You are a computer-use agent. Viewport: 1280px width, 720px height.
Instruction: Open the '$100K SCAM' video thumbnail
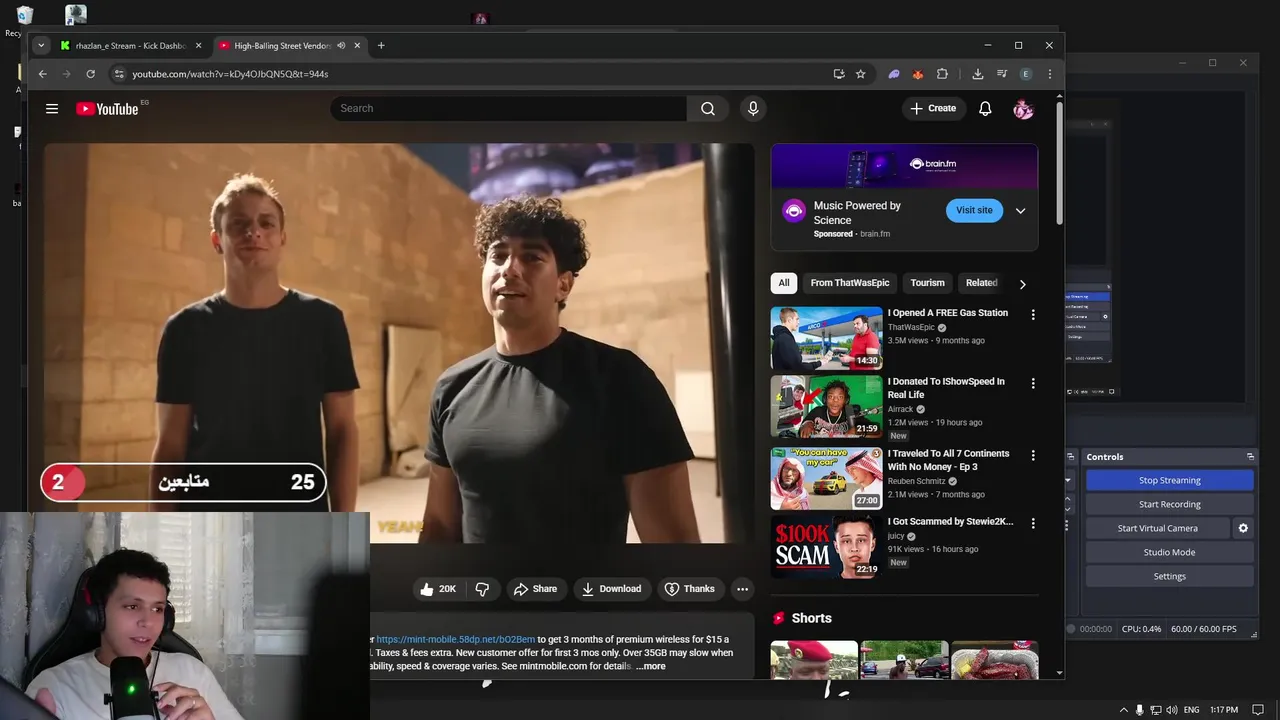pos(826,546)
